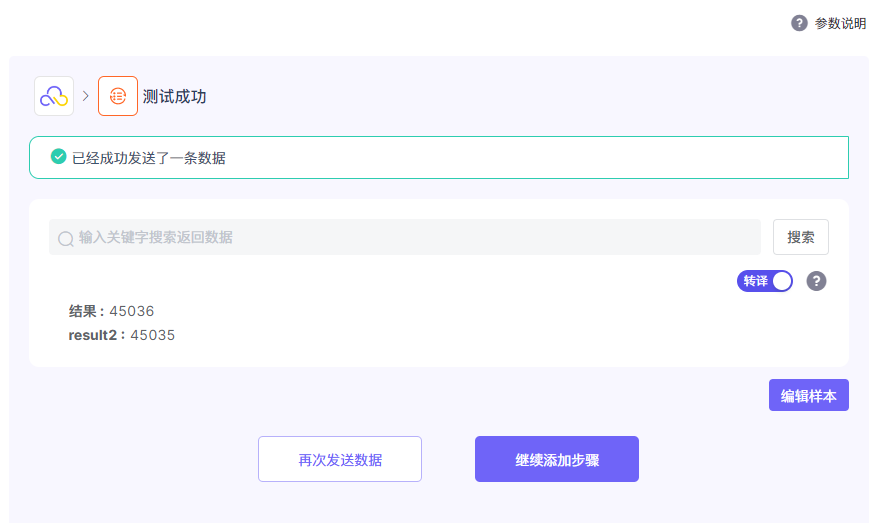This screenshot has height=523, width=873.
Task: Click the 测试成功 title text
Action: click(x=174, y=96)
